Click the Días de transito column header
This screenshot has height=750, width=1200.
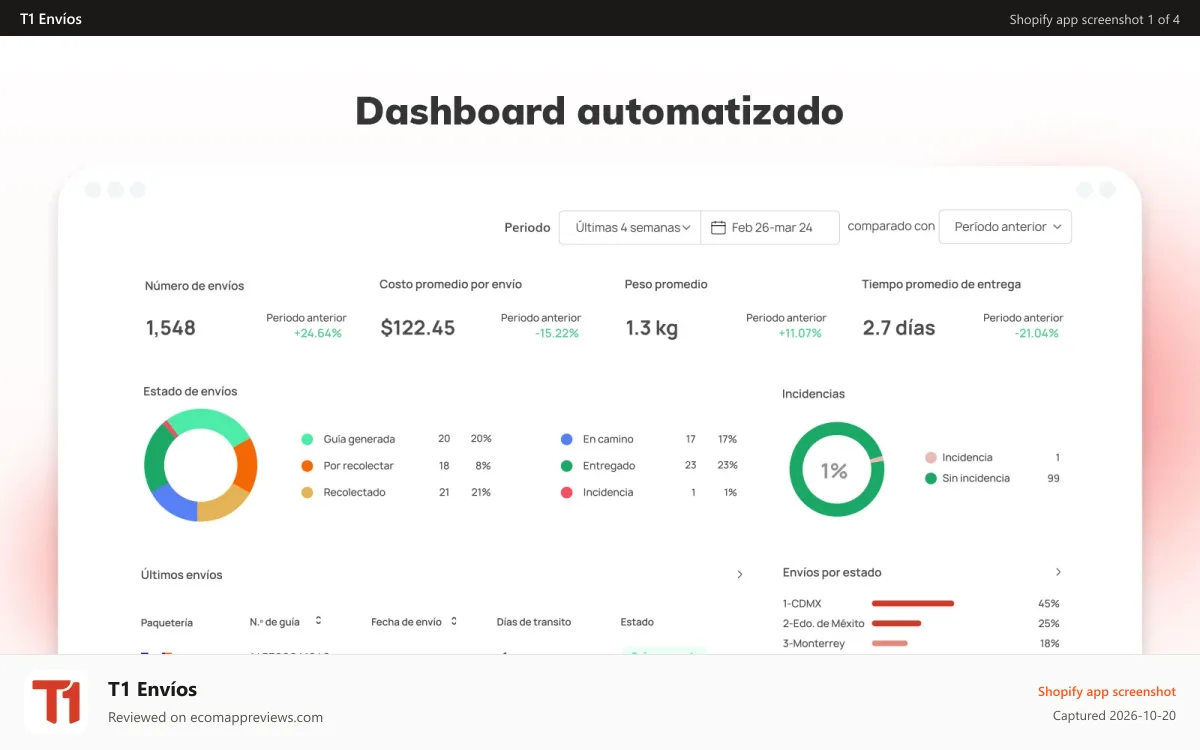pos(534,622)
